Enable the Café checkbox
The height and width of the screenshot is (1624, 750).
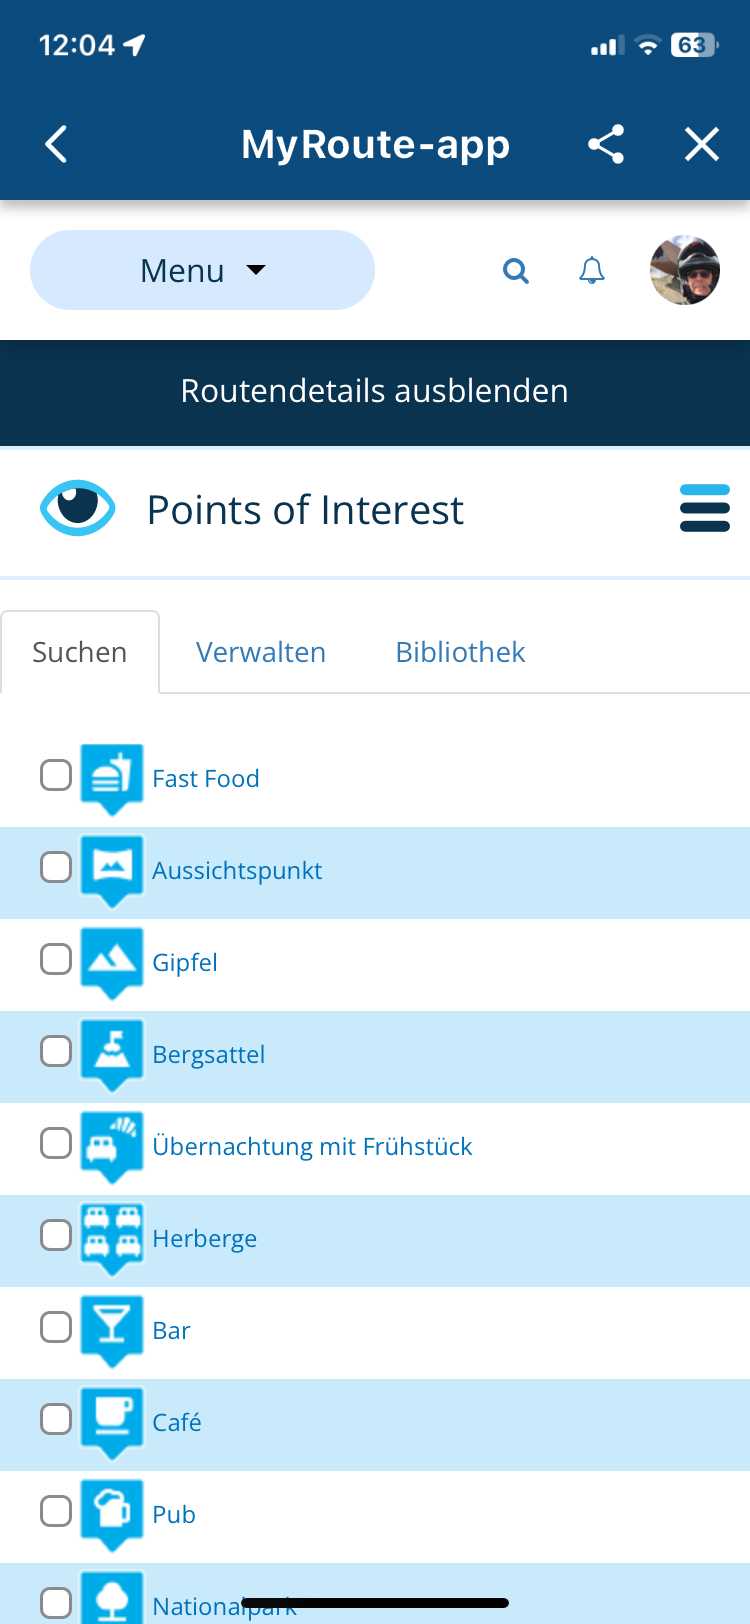pyautogui.click(x=56, y=1419)
